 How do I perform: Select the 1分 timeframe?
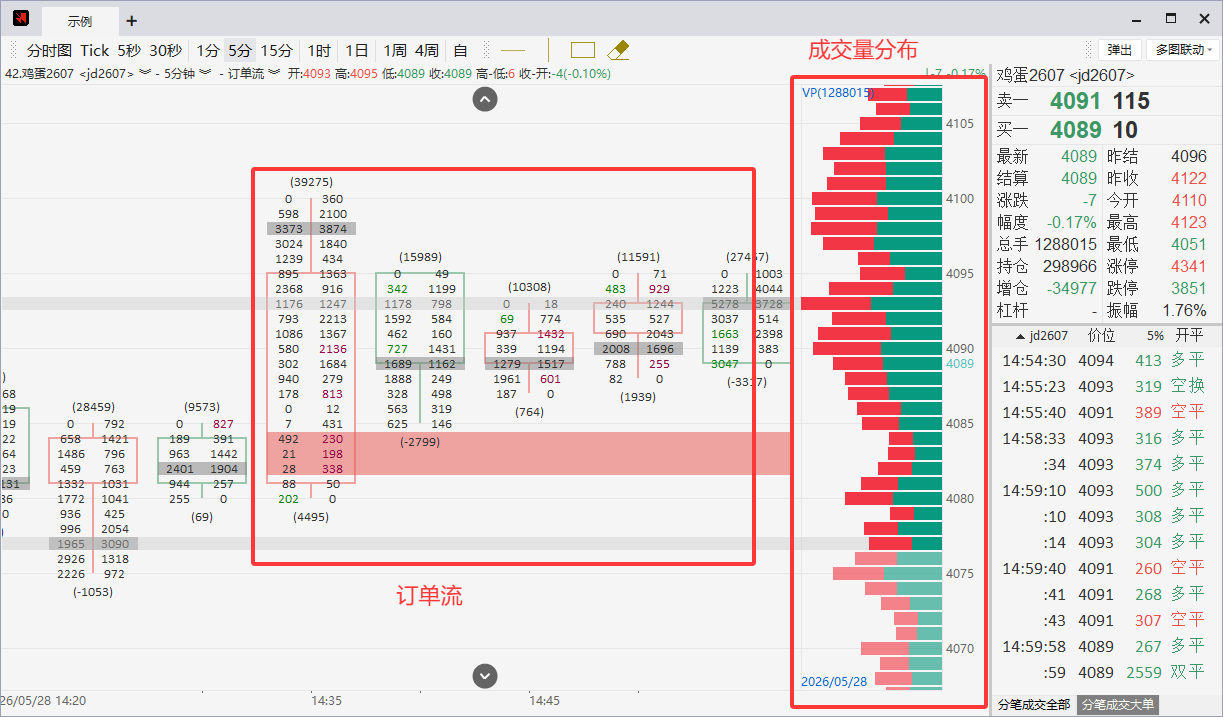point(207,50)
